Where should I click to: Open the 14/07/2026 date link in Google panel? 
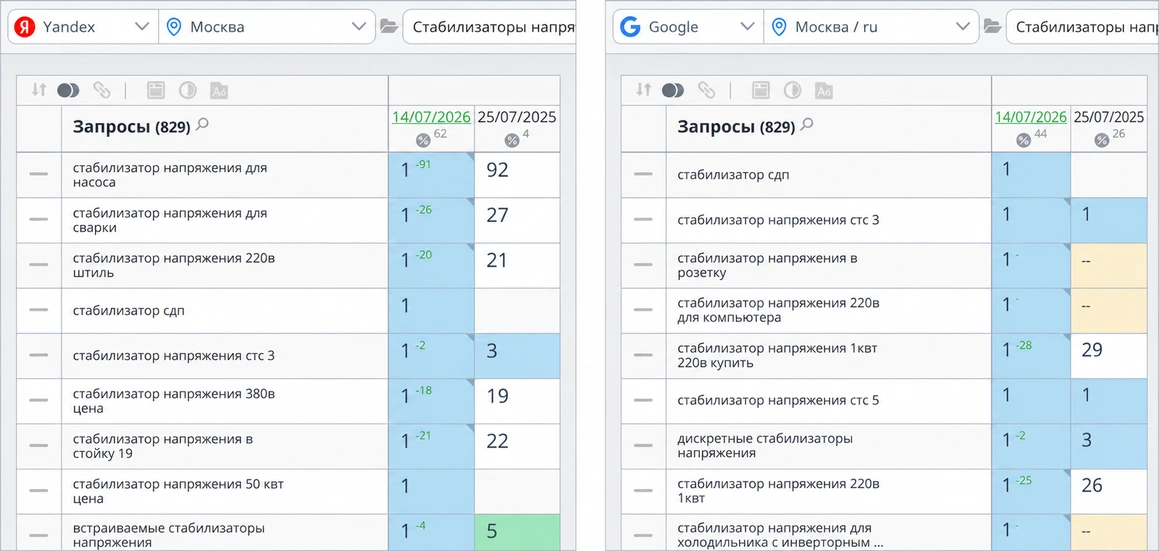click(1031, 118)
